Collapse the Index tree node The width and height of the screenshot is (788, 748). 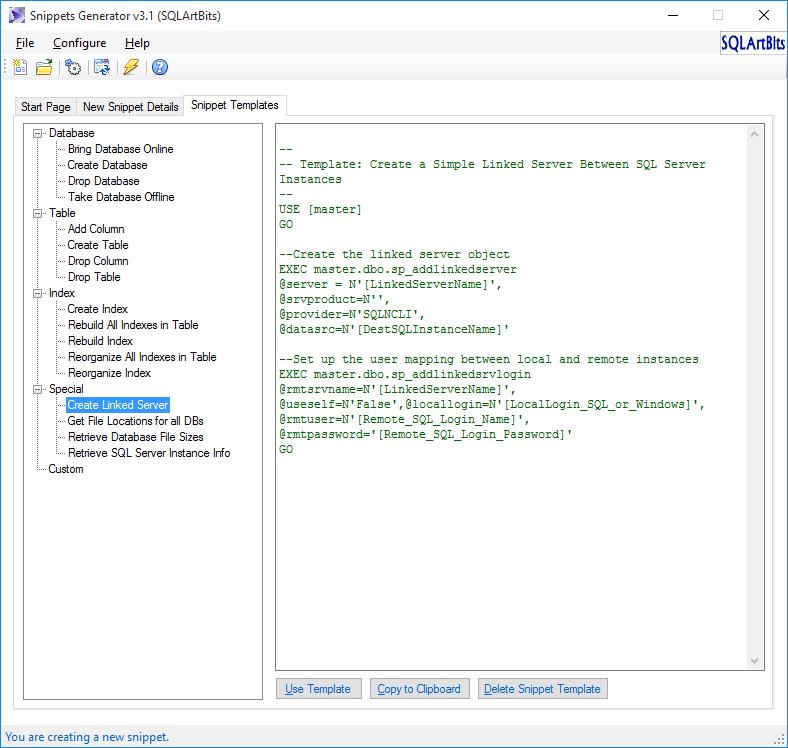pyautogui.click(x=38, y=293)
